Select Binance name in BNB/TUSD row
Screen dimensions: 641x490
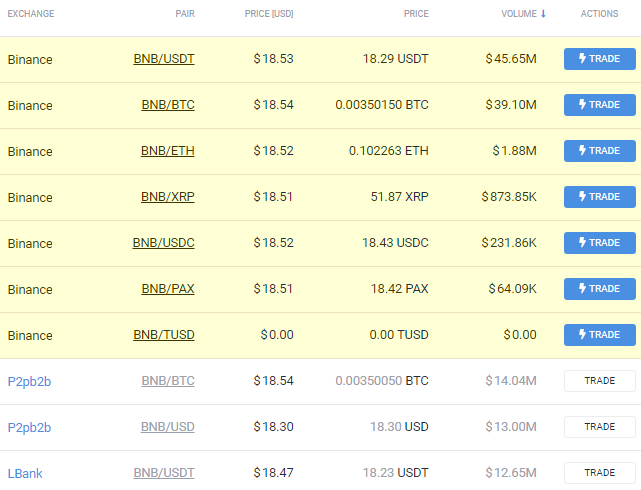click(30, 336)
